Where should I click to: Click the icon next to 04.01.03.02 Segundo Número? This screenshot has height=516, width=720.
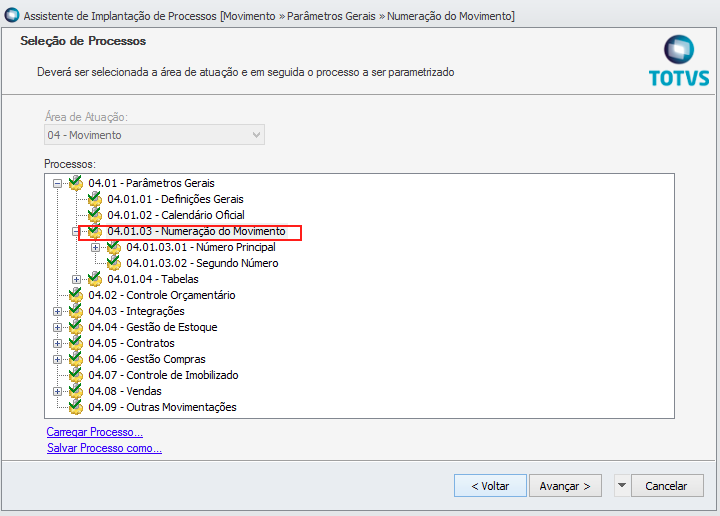click(113, 263)
